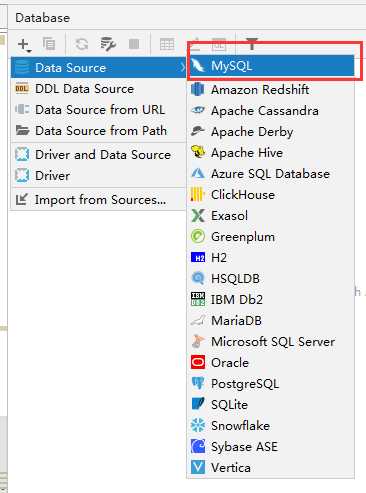
Task: Click the Refresh icon in Database toolbar
Action: (82, 44)
